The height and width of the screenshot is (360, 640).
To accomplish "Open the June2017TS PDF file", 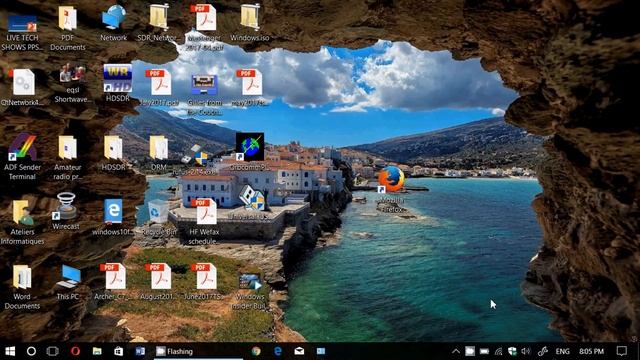I will click(204, 282).
